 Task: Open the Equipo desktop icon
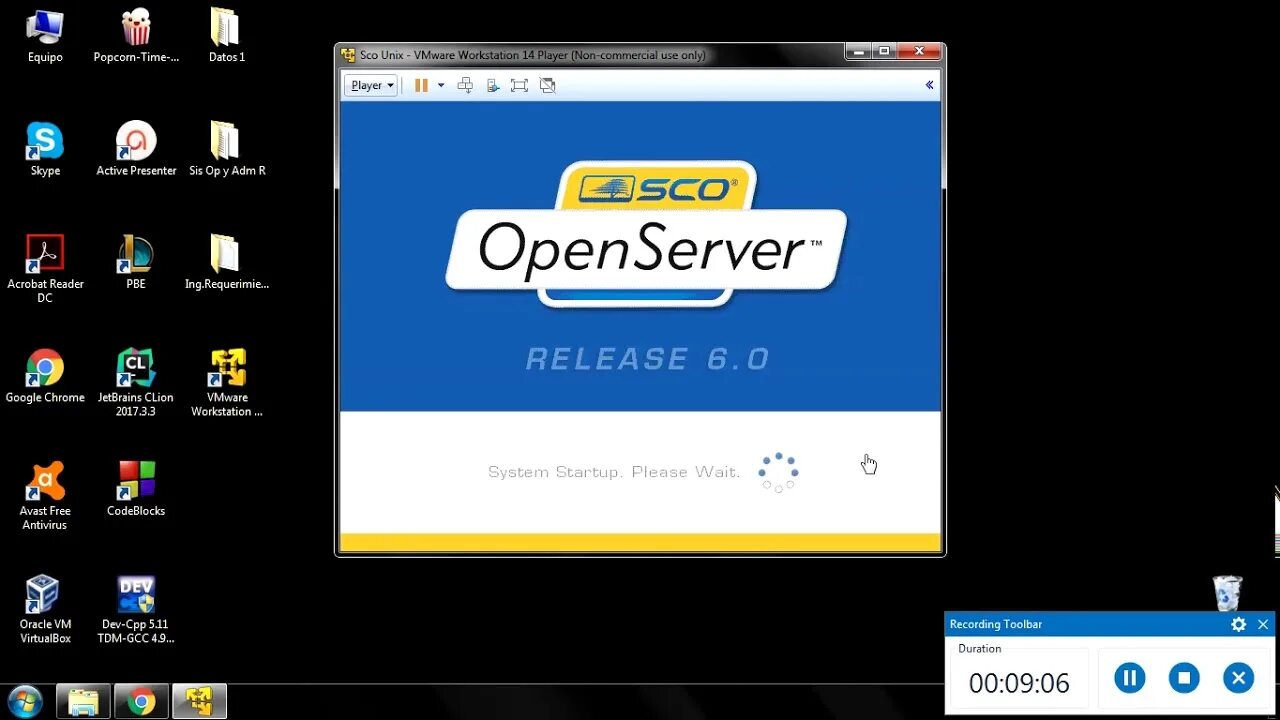45,36
